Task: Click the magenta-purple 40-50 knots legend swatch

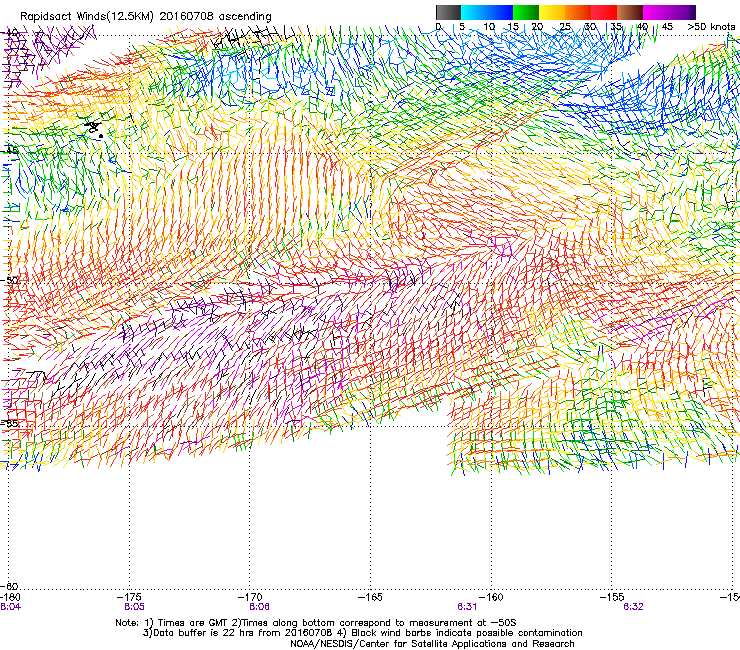Action: [669, 12]
